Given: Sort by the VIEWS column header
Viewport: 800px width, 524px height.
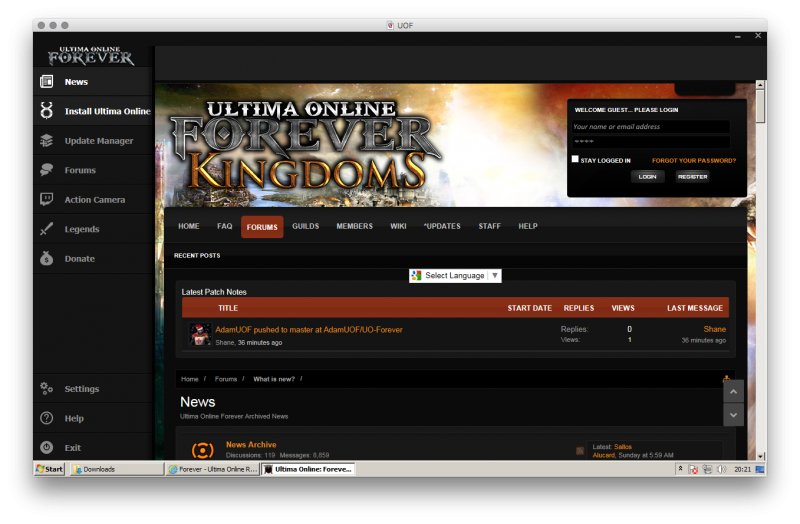Looking at the screenshot, I should [623, 308].
